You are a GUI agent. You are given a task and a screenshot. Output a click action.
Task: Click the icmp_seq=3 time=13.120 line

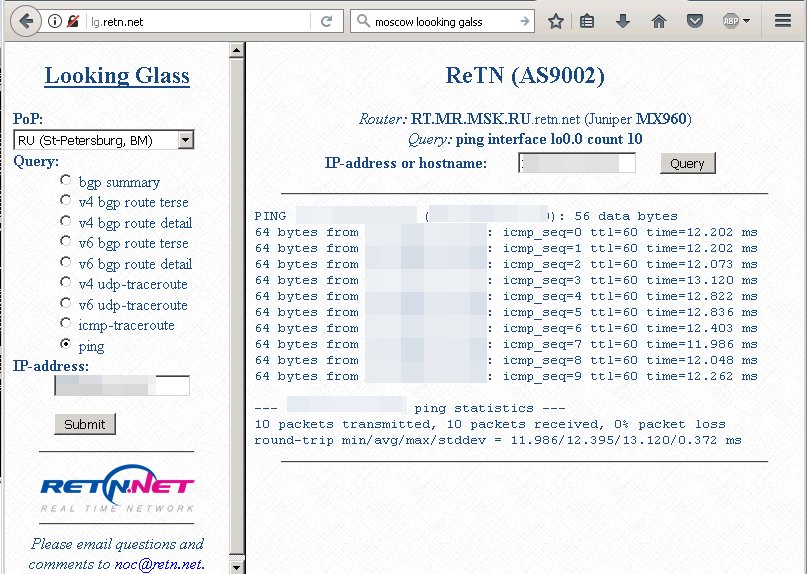pos(506,281)
